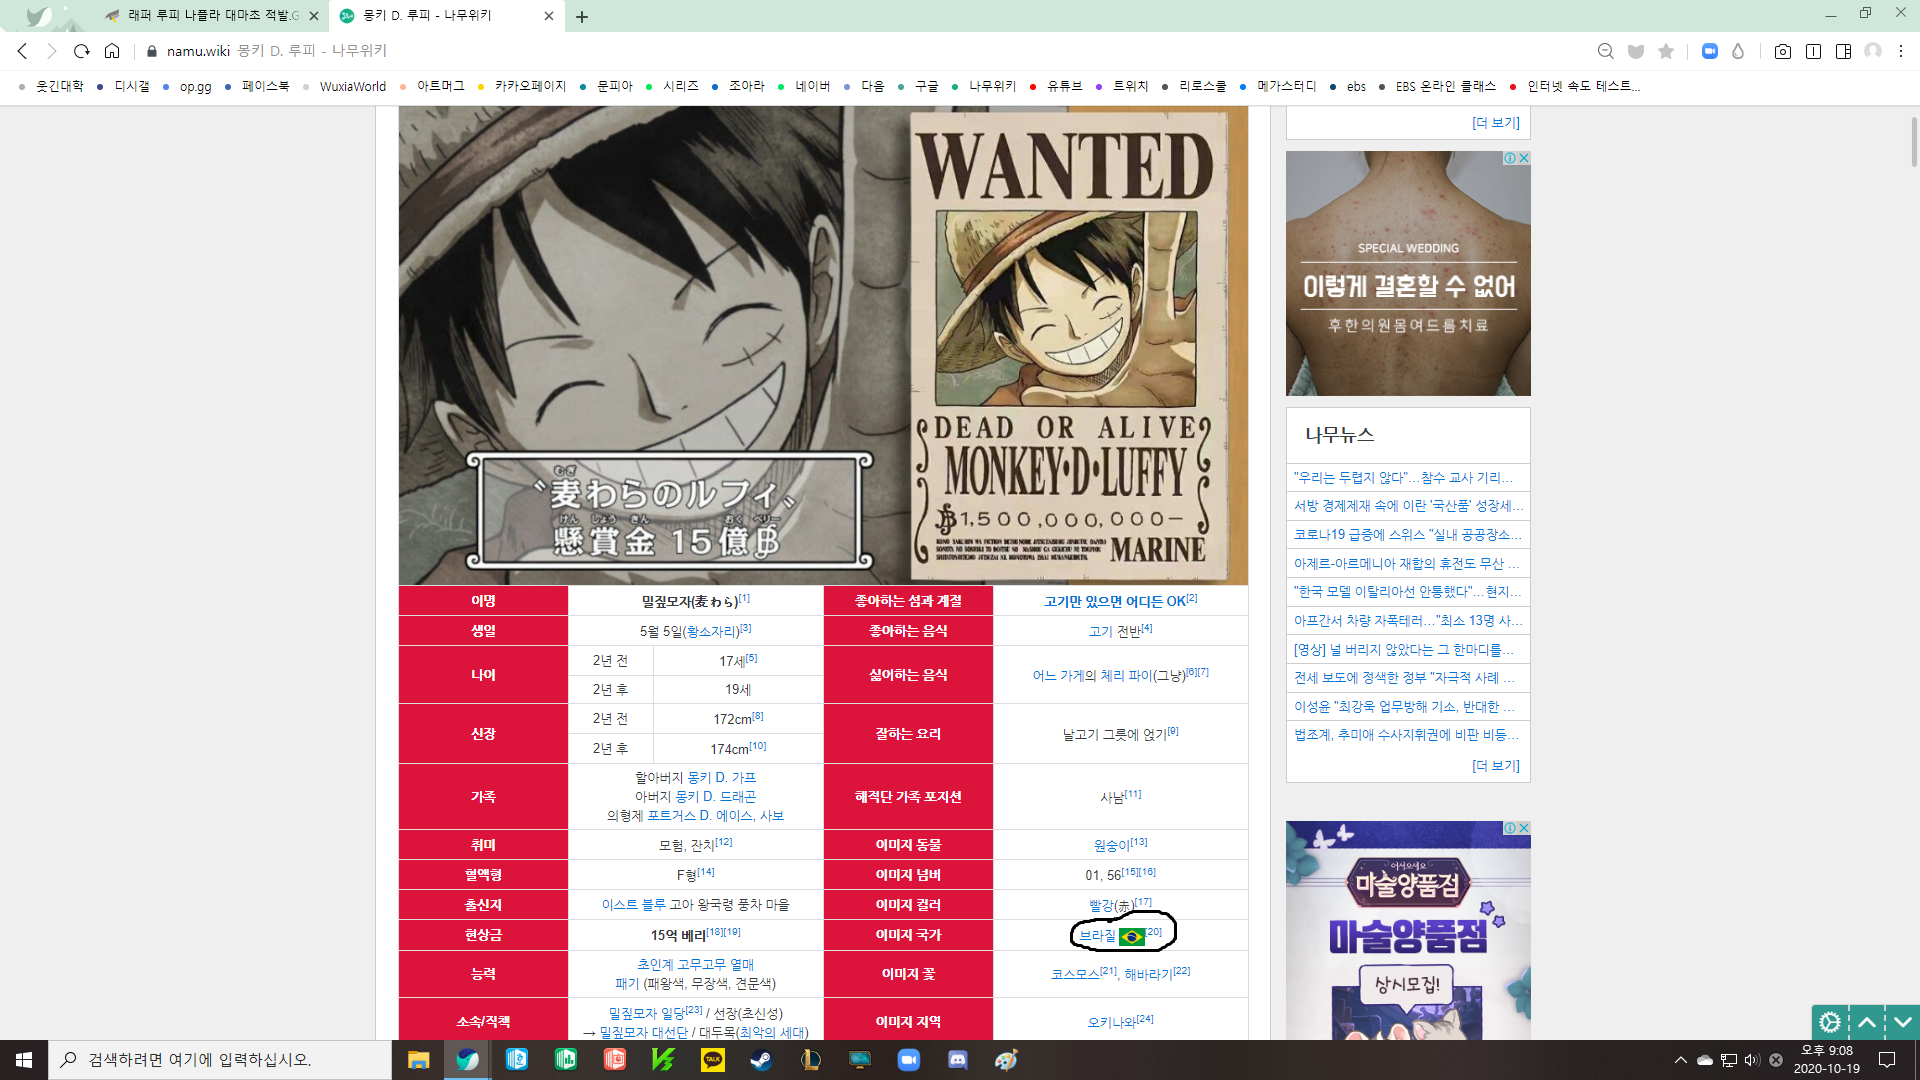
Task: Click the 고기만 있으면 어디든 OK link
Action: [x=1114, y=601]
